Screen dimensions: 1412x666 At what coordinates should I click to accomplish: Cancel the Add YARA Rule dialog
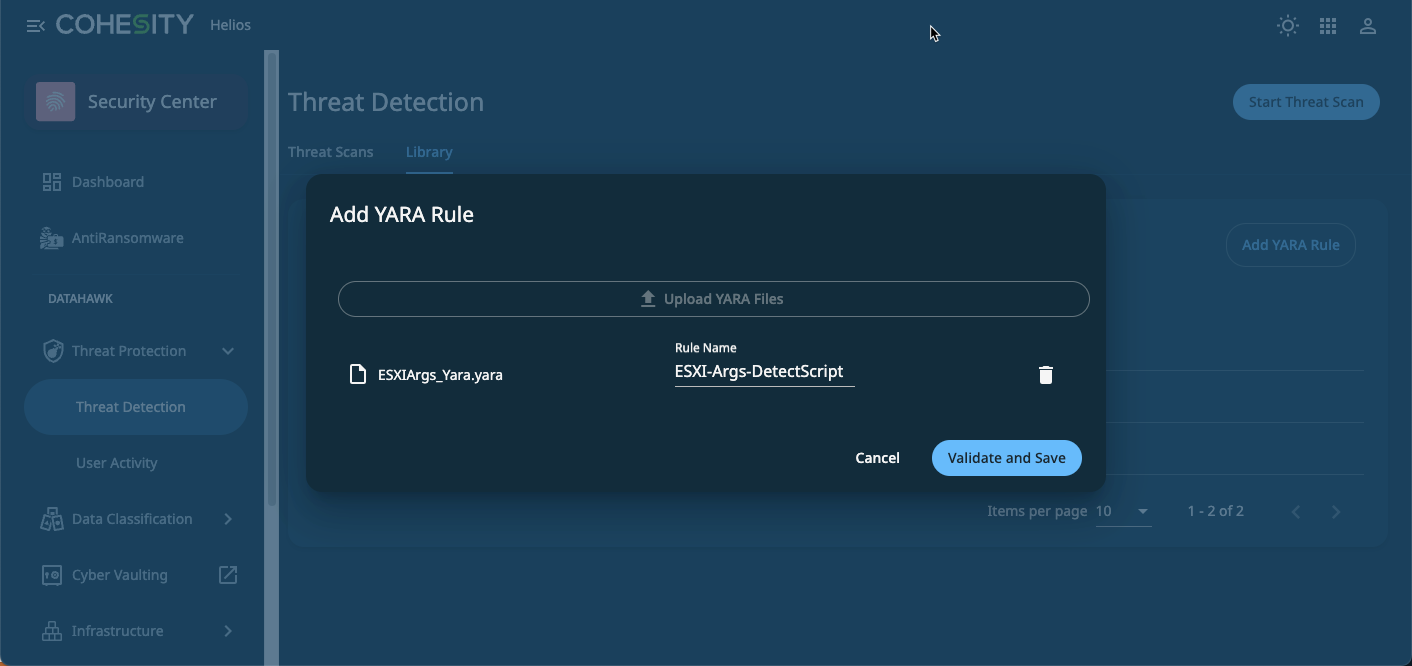pyautogui.click(x=877, y=458)
